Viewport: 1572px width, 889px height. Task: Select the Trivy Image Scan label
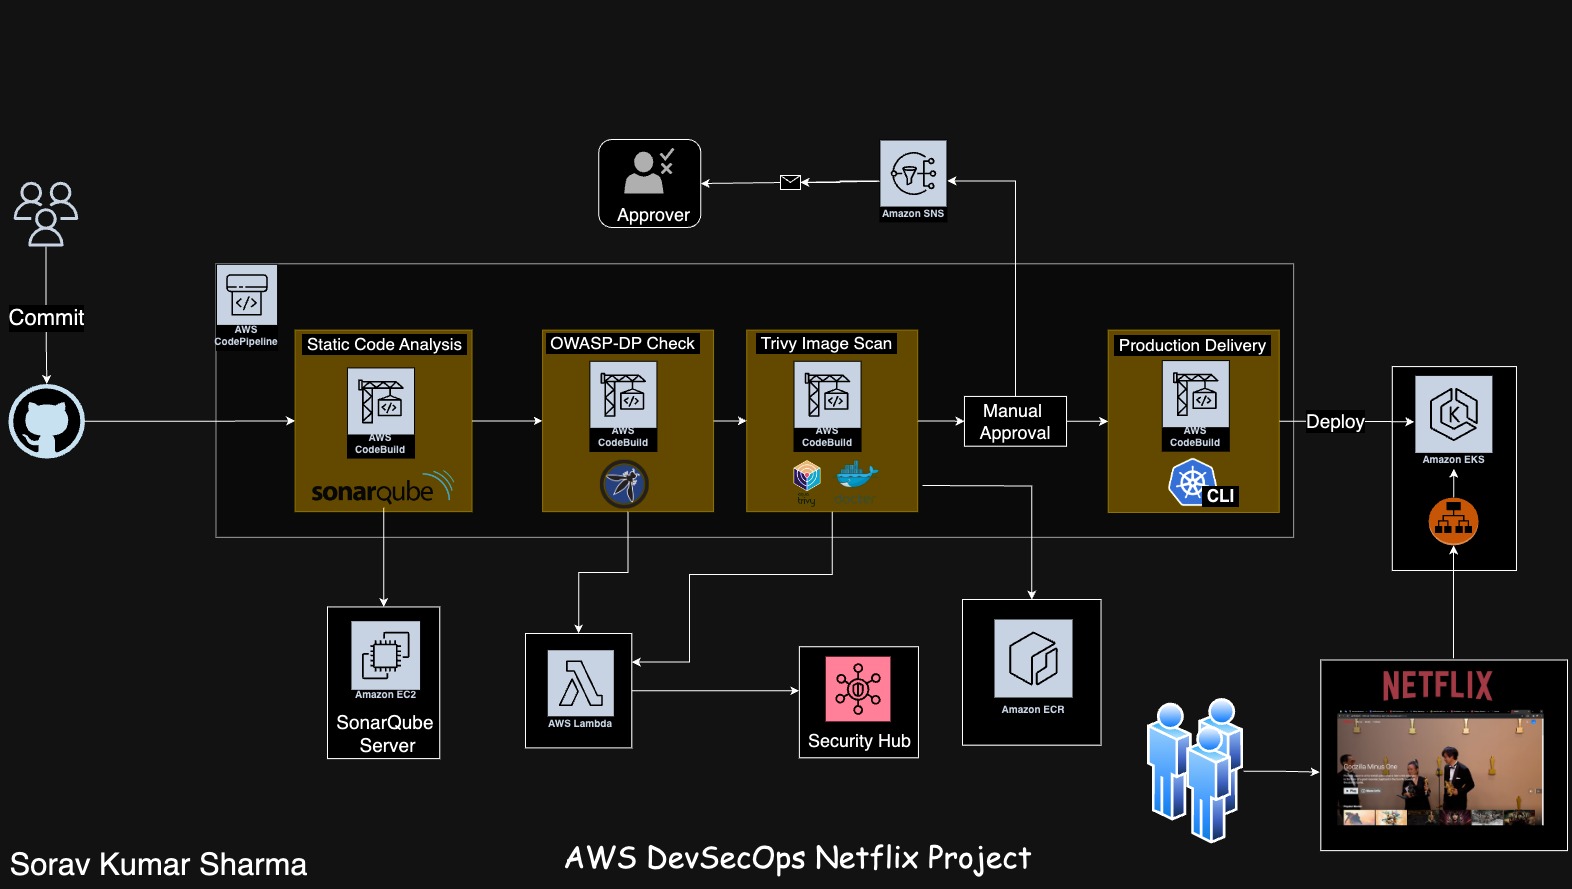(826, 343)
